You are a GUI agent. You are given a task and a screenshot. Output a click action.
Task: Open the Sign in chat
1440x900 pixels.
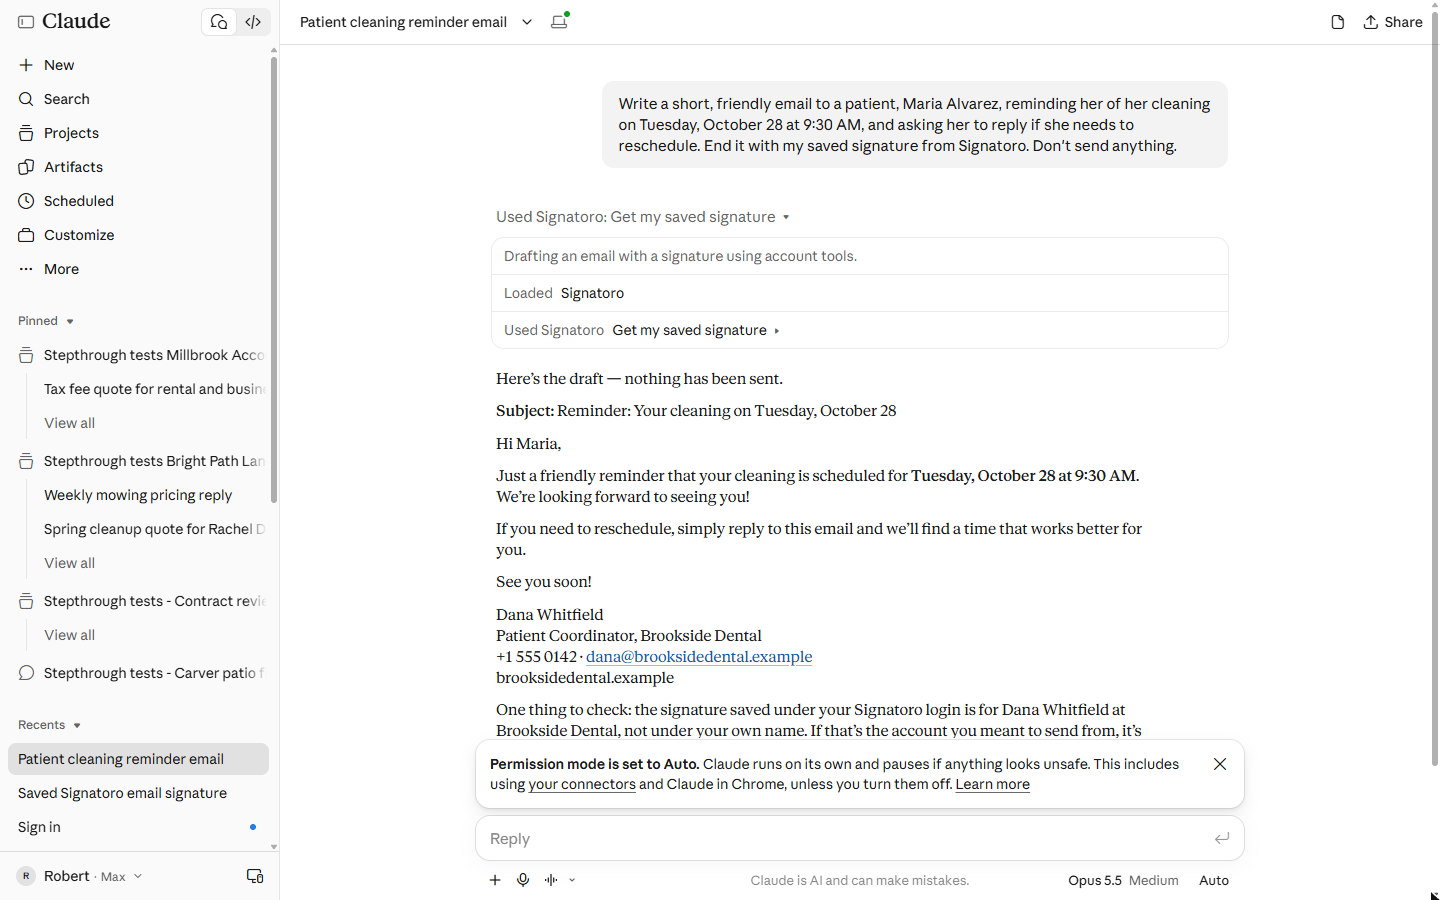138,827
